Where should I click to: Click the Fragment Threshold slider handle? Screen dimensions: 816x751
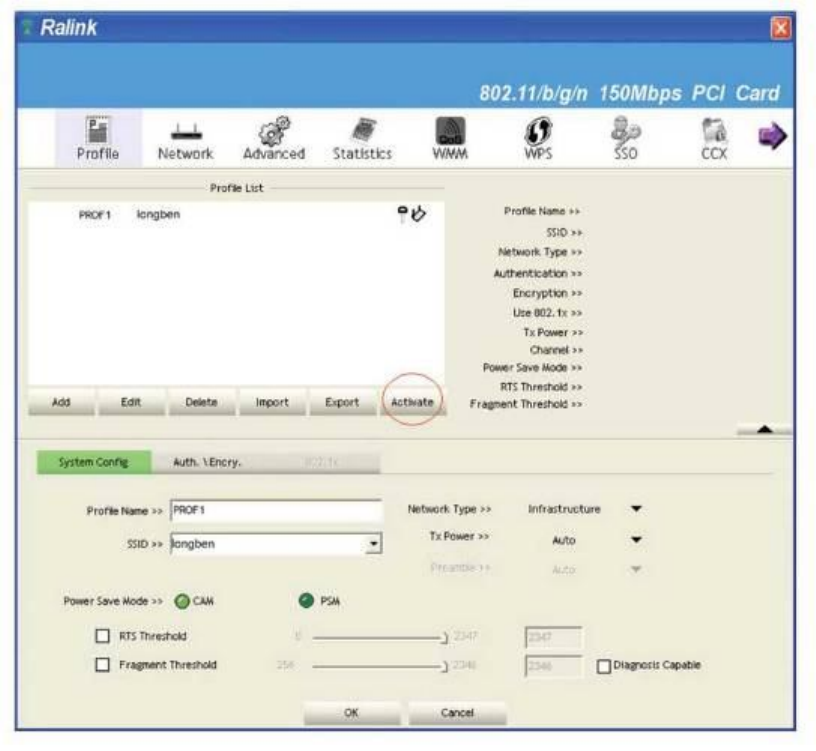pos(444,666)
